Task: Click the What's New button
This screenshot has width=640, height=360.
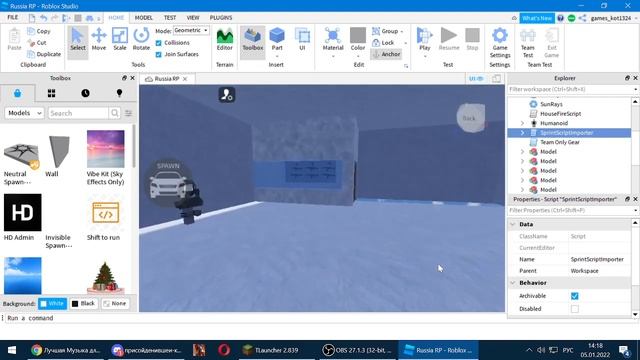Action: pyautogui.click(x=537, y=18)
